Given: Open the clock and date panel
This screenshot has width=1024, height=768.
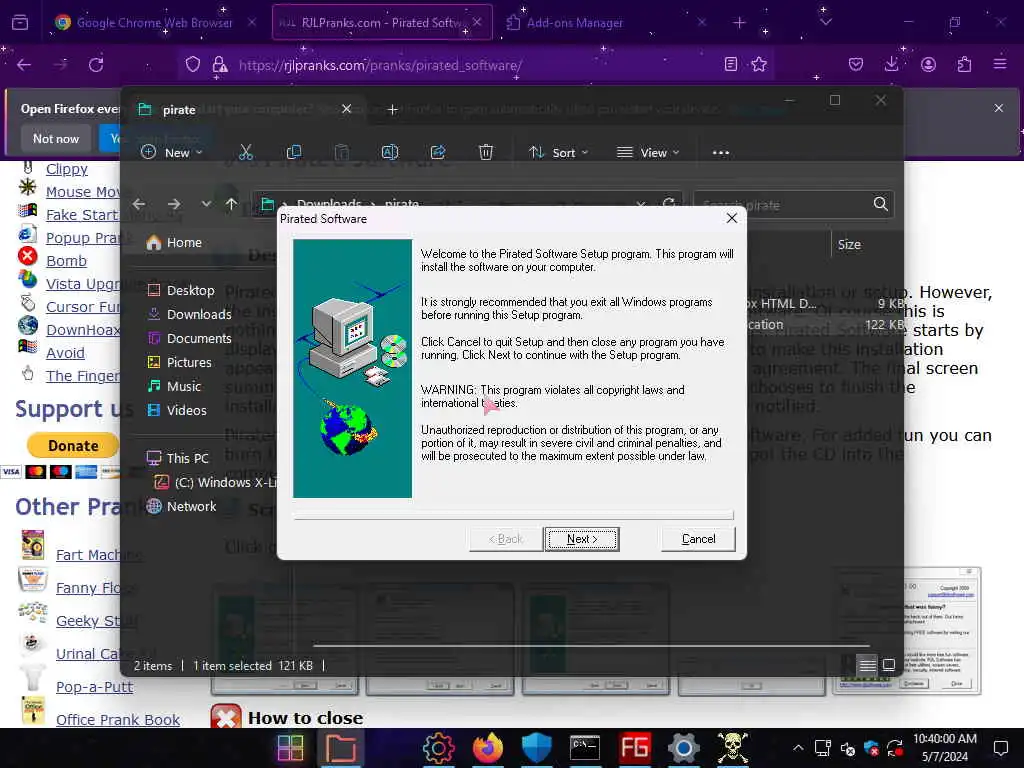Looking at the screenshot, I should 944,748.
